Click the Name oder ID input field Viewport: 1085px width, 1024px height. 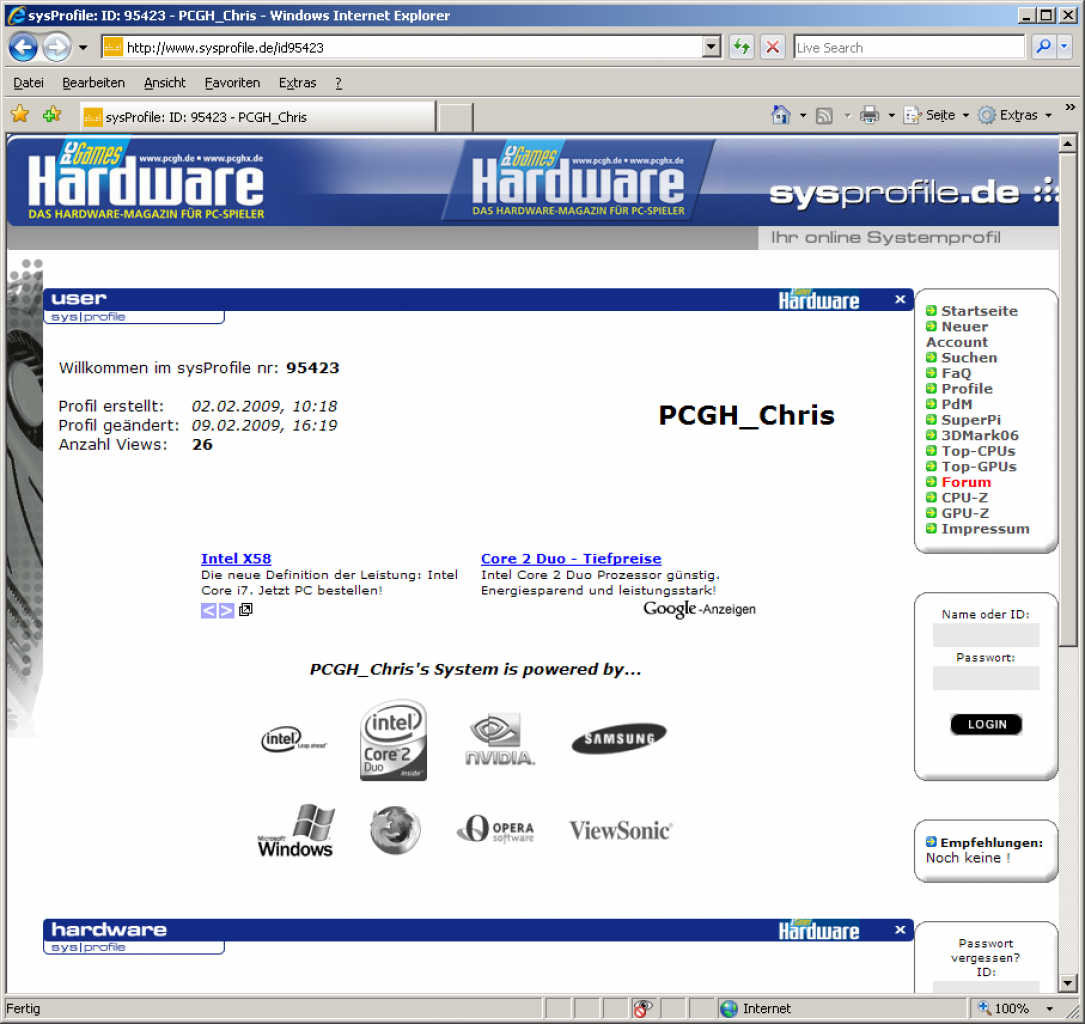pyautogui.click(x=985, y=634)
